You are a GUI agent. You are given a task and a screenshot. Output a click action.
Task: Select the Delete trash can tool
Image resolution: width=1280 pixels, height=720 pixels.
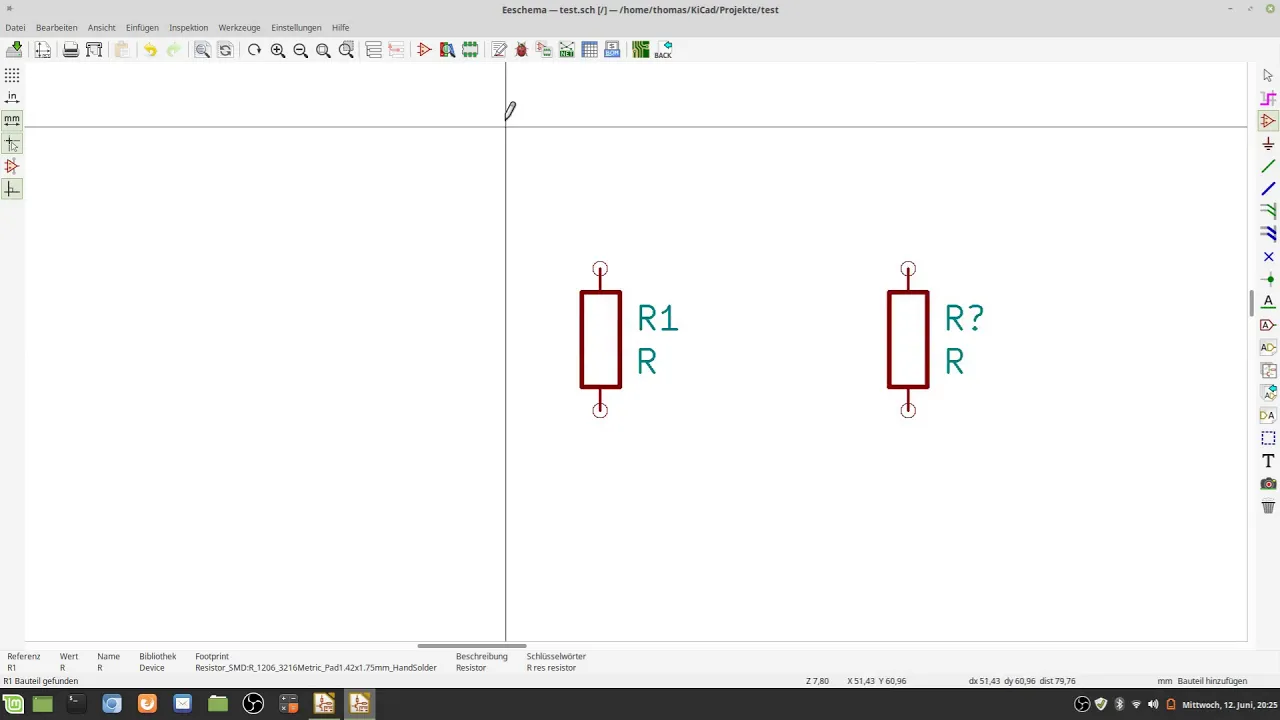pos(1268,507)
